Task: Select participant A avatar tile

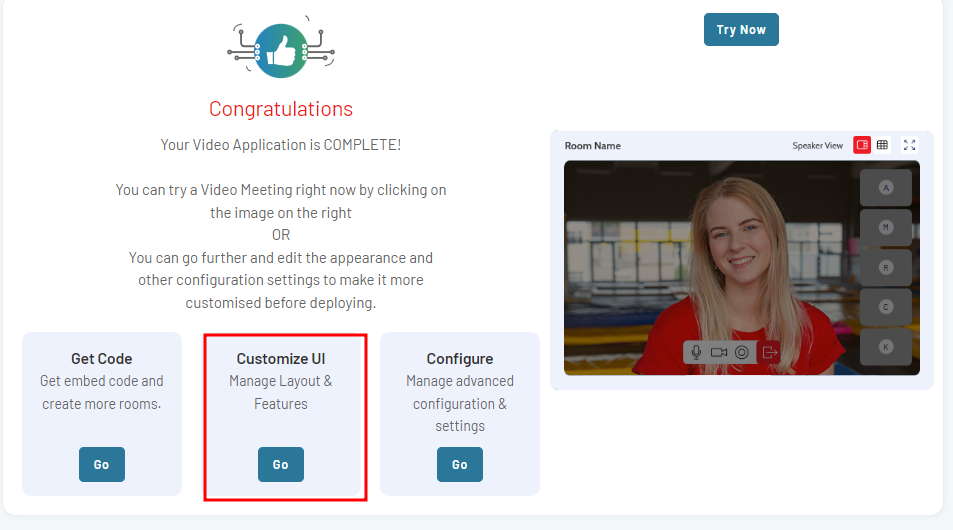Action: point(886,188)
